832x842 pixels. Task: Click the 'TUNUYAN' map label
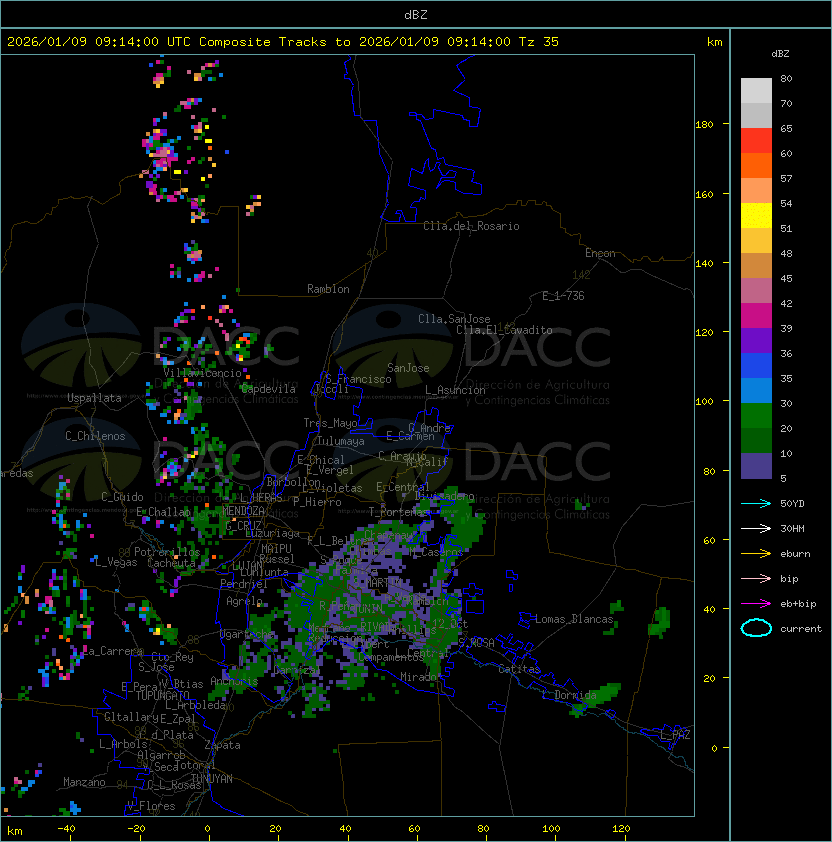(212, 779)
